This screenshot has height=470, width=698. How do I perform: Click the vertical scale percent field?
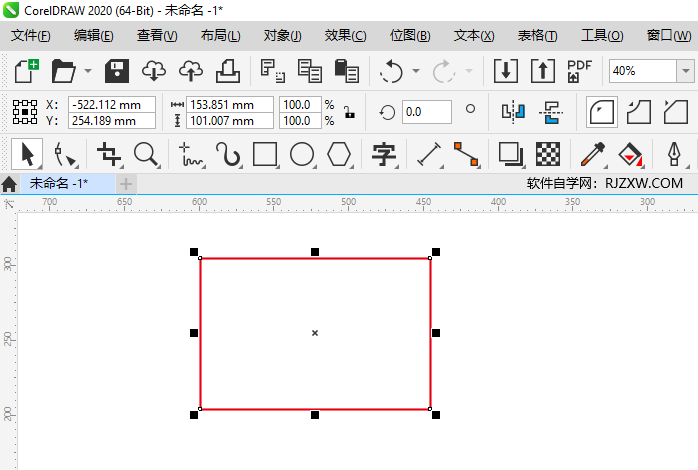click(x=300, y=121)
